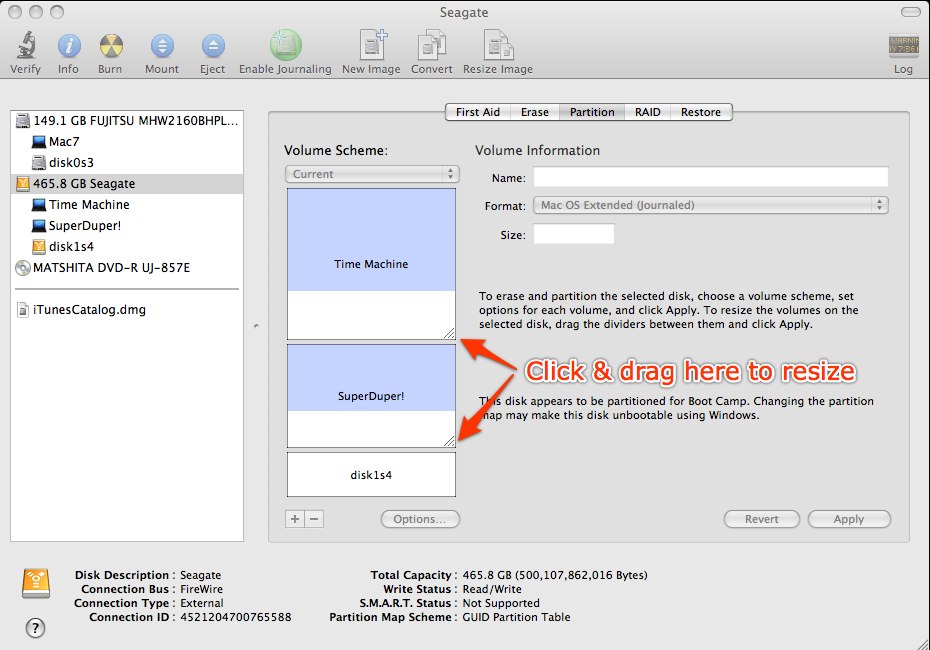This screenshot has height=650, width=930.
Task: Click the Options... button
Action: (x=420, y=519)
